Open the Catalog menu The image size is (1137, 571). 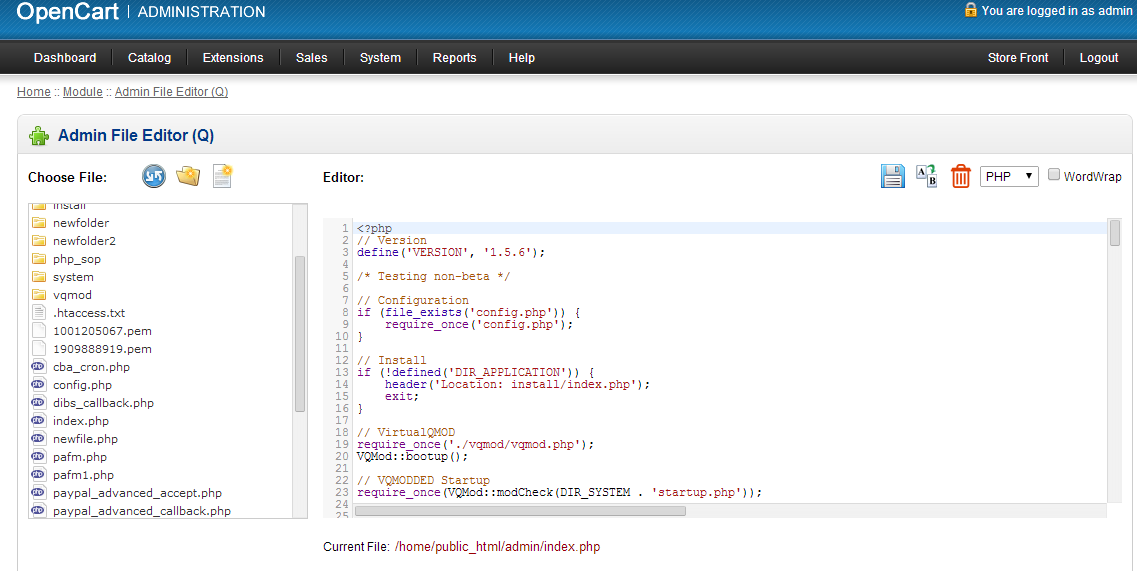coord(149,57)
